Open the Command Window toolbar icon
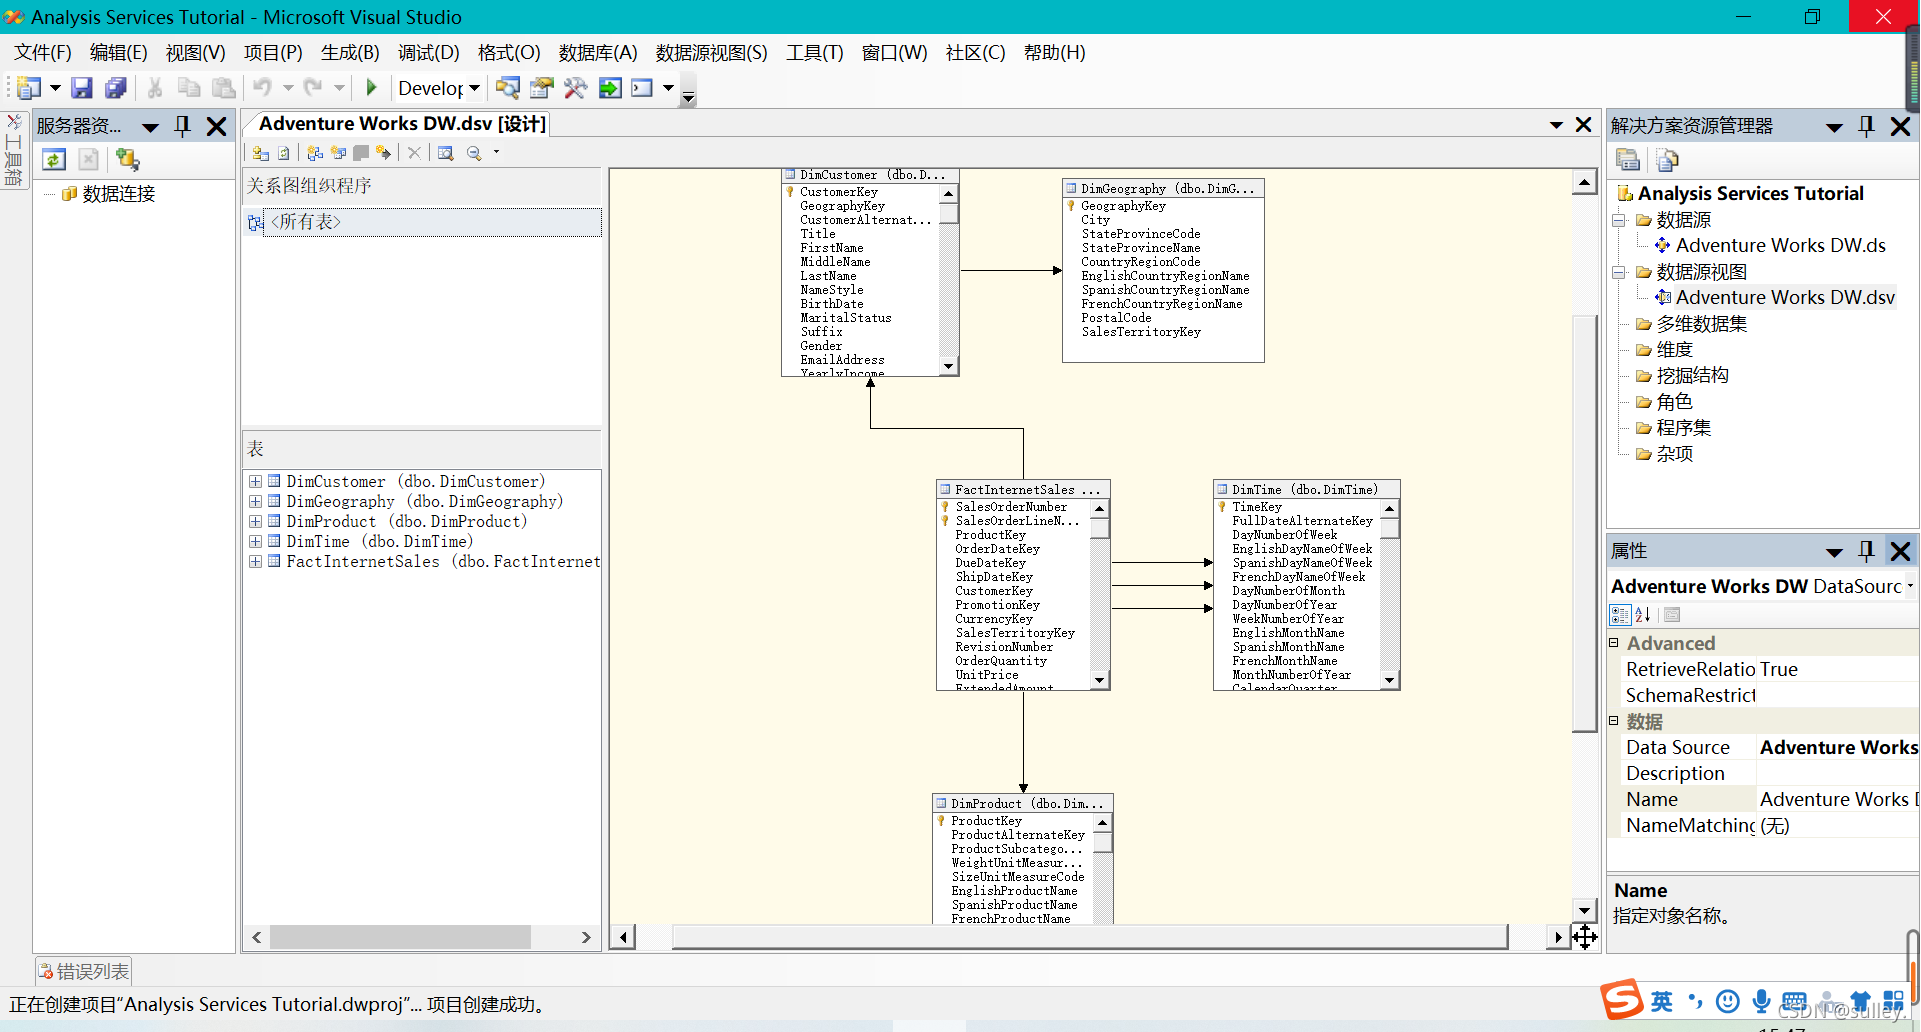Screen dimensions: 1921x1032 tap(642, 88)
